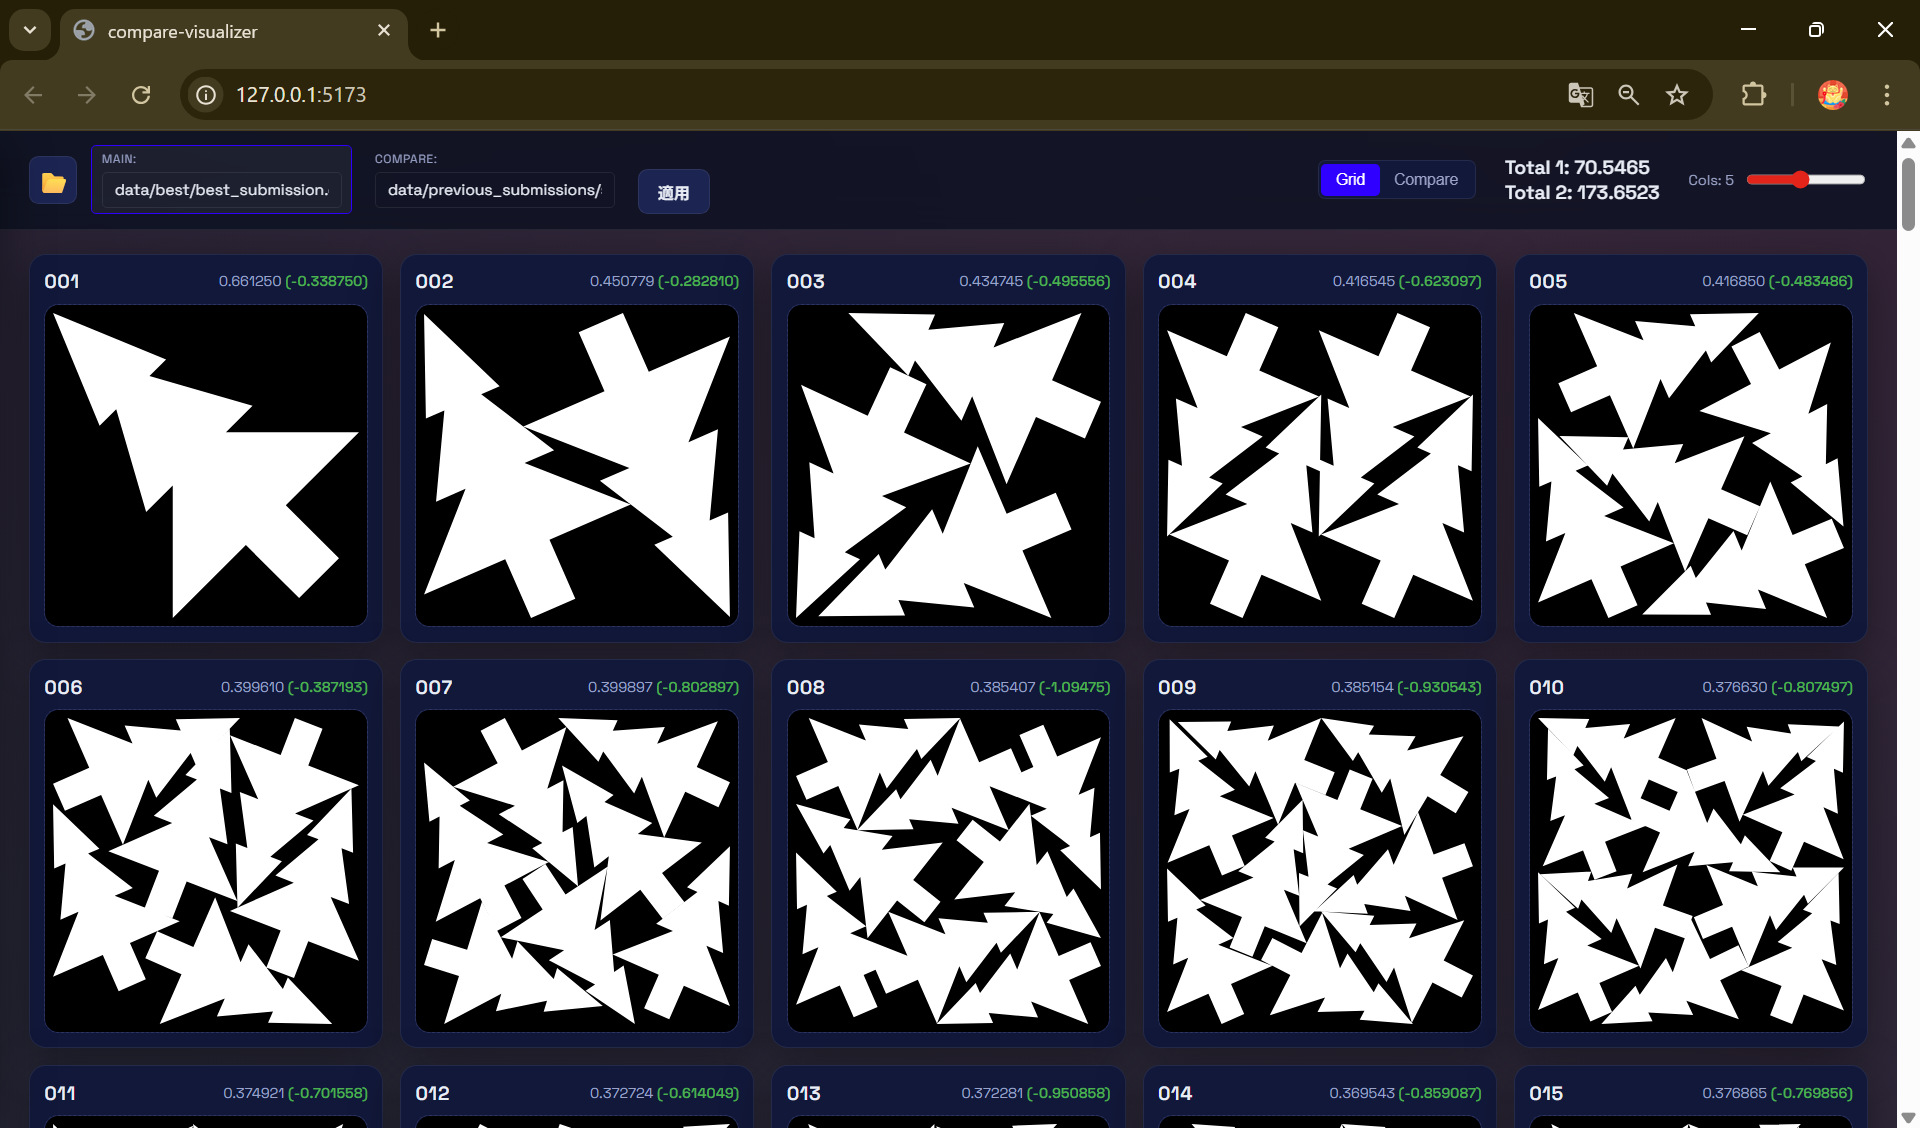Open the browser extensions puzzle icon

point(1753,95)
